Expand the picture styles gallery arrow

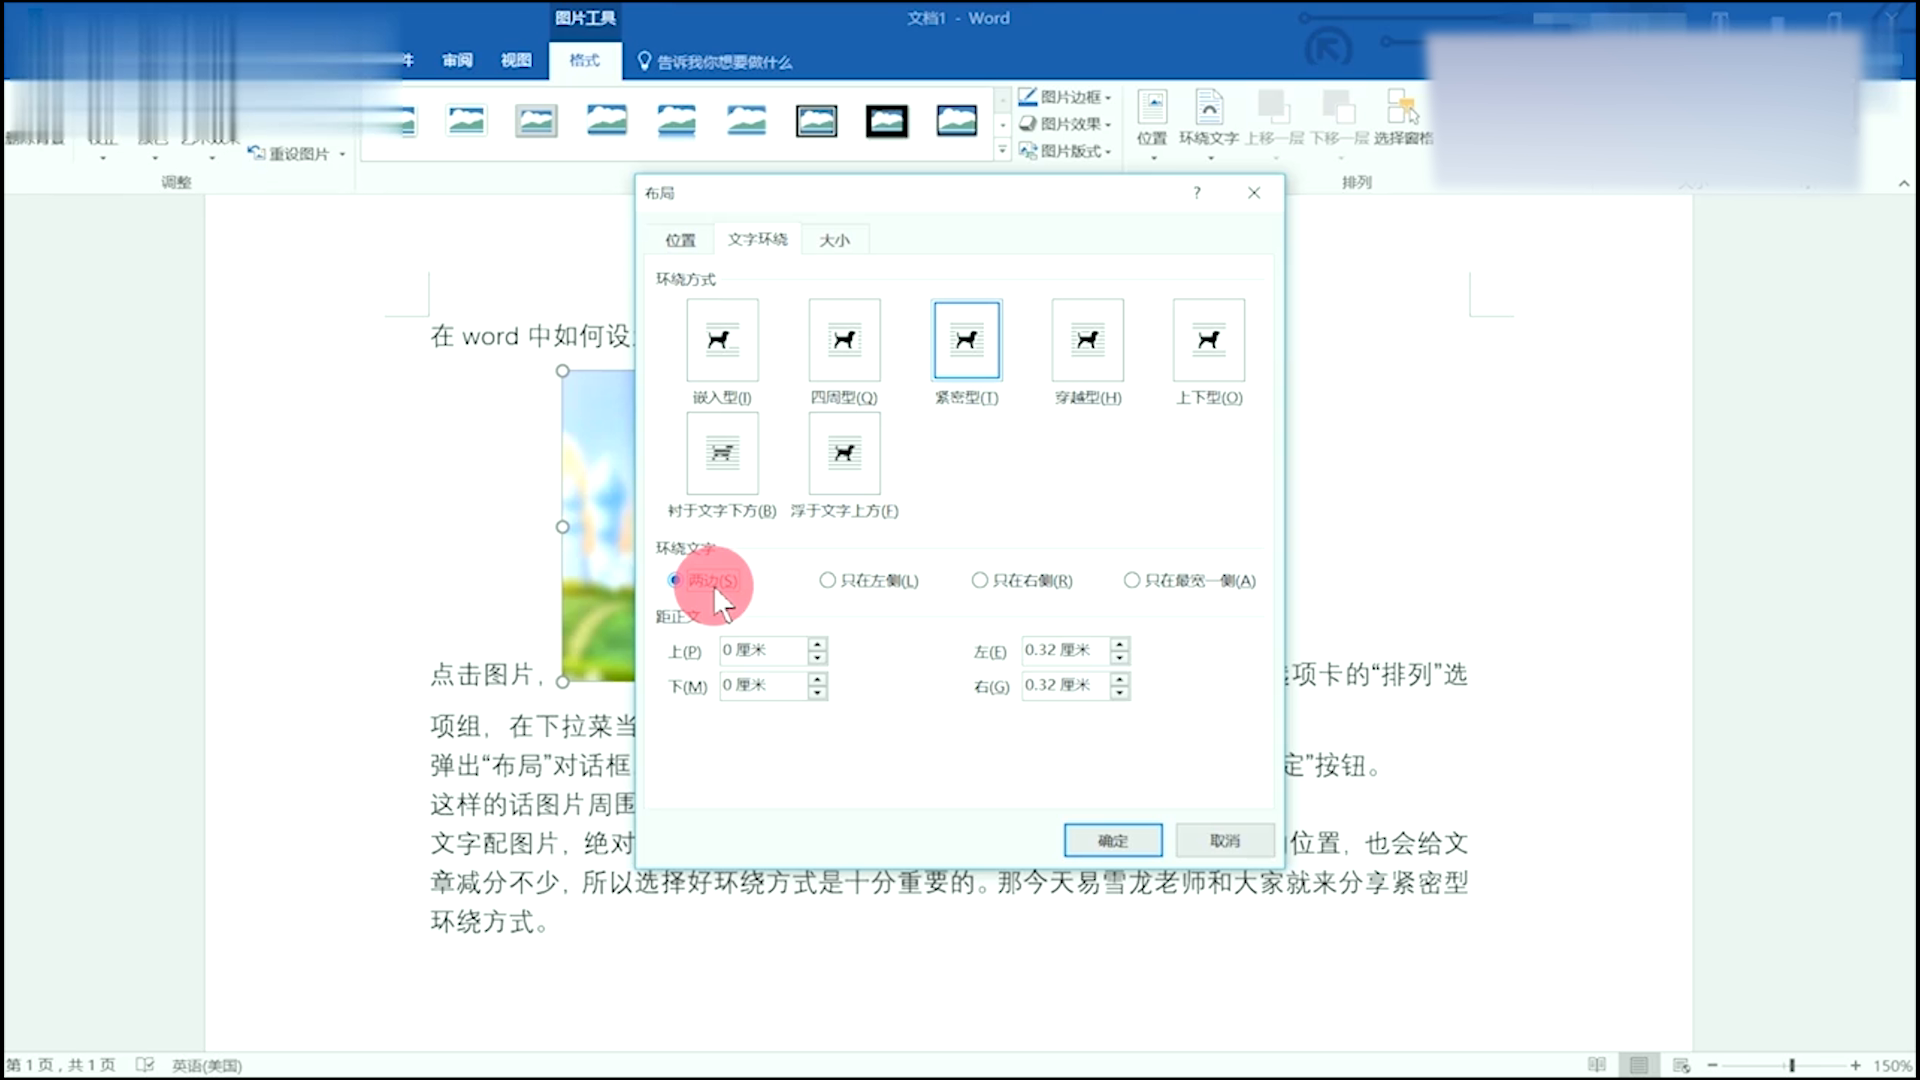(x=1002, y=151)
